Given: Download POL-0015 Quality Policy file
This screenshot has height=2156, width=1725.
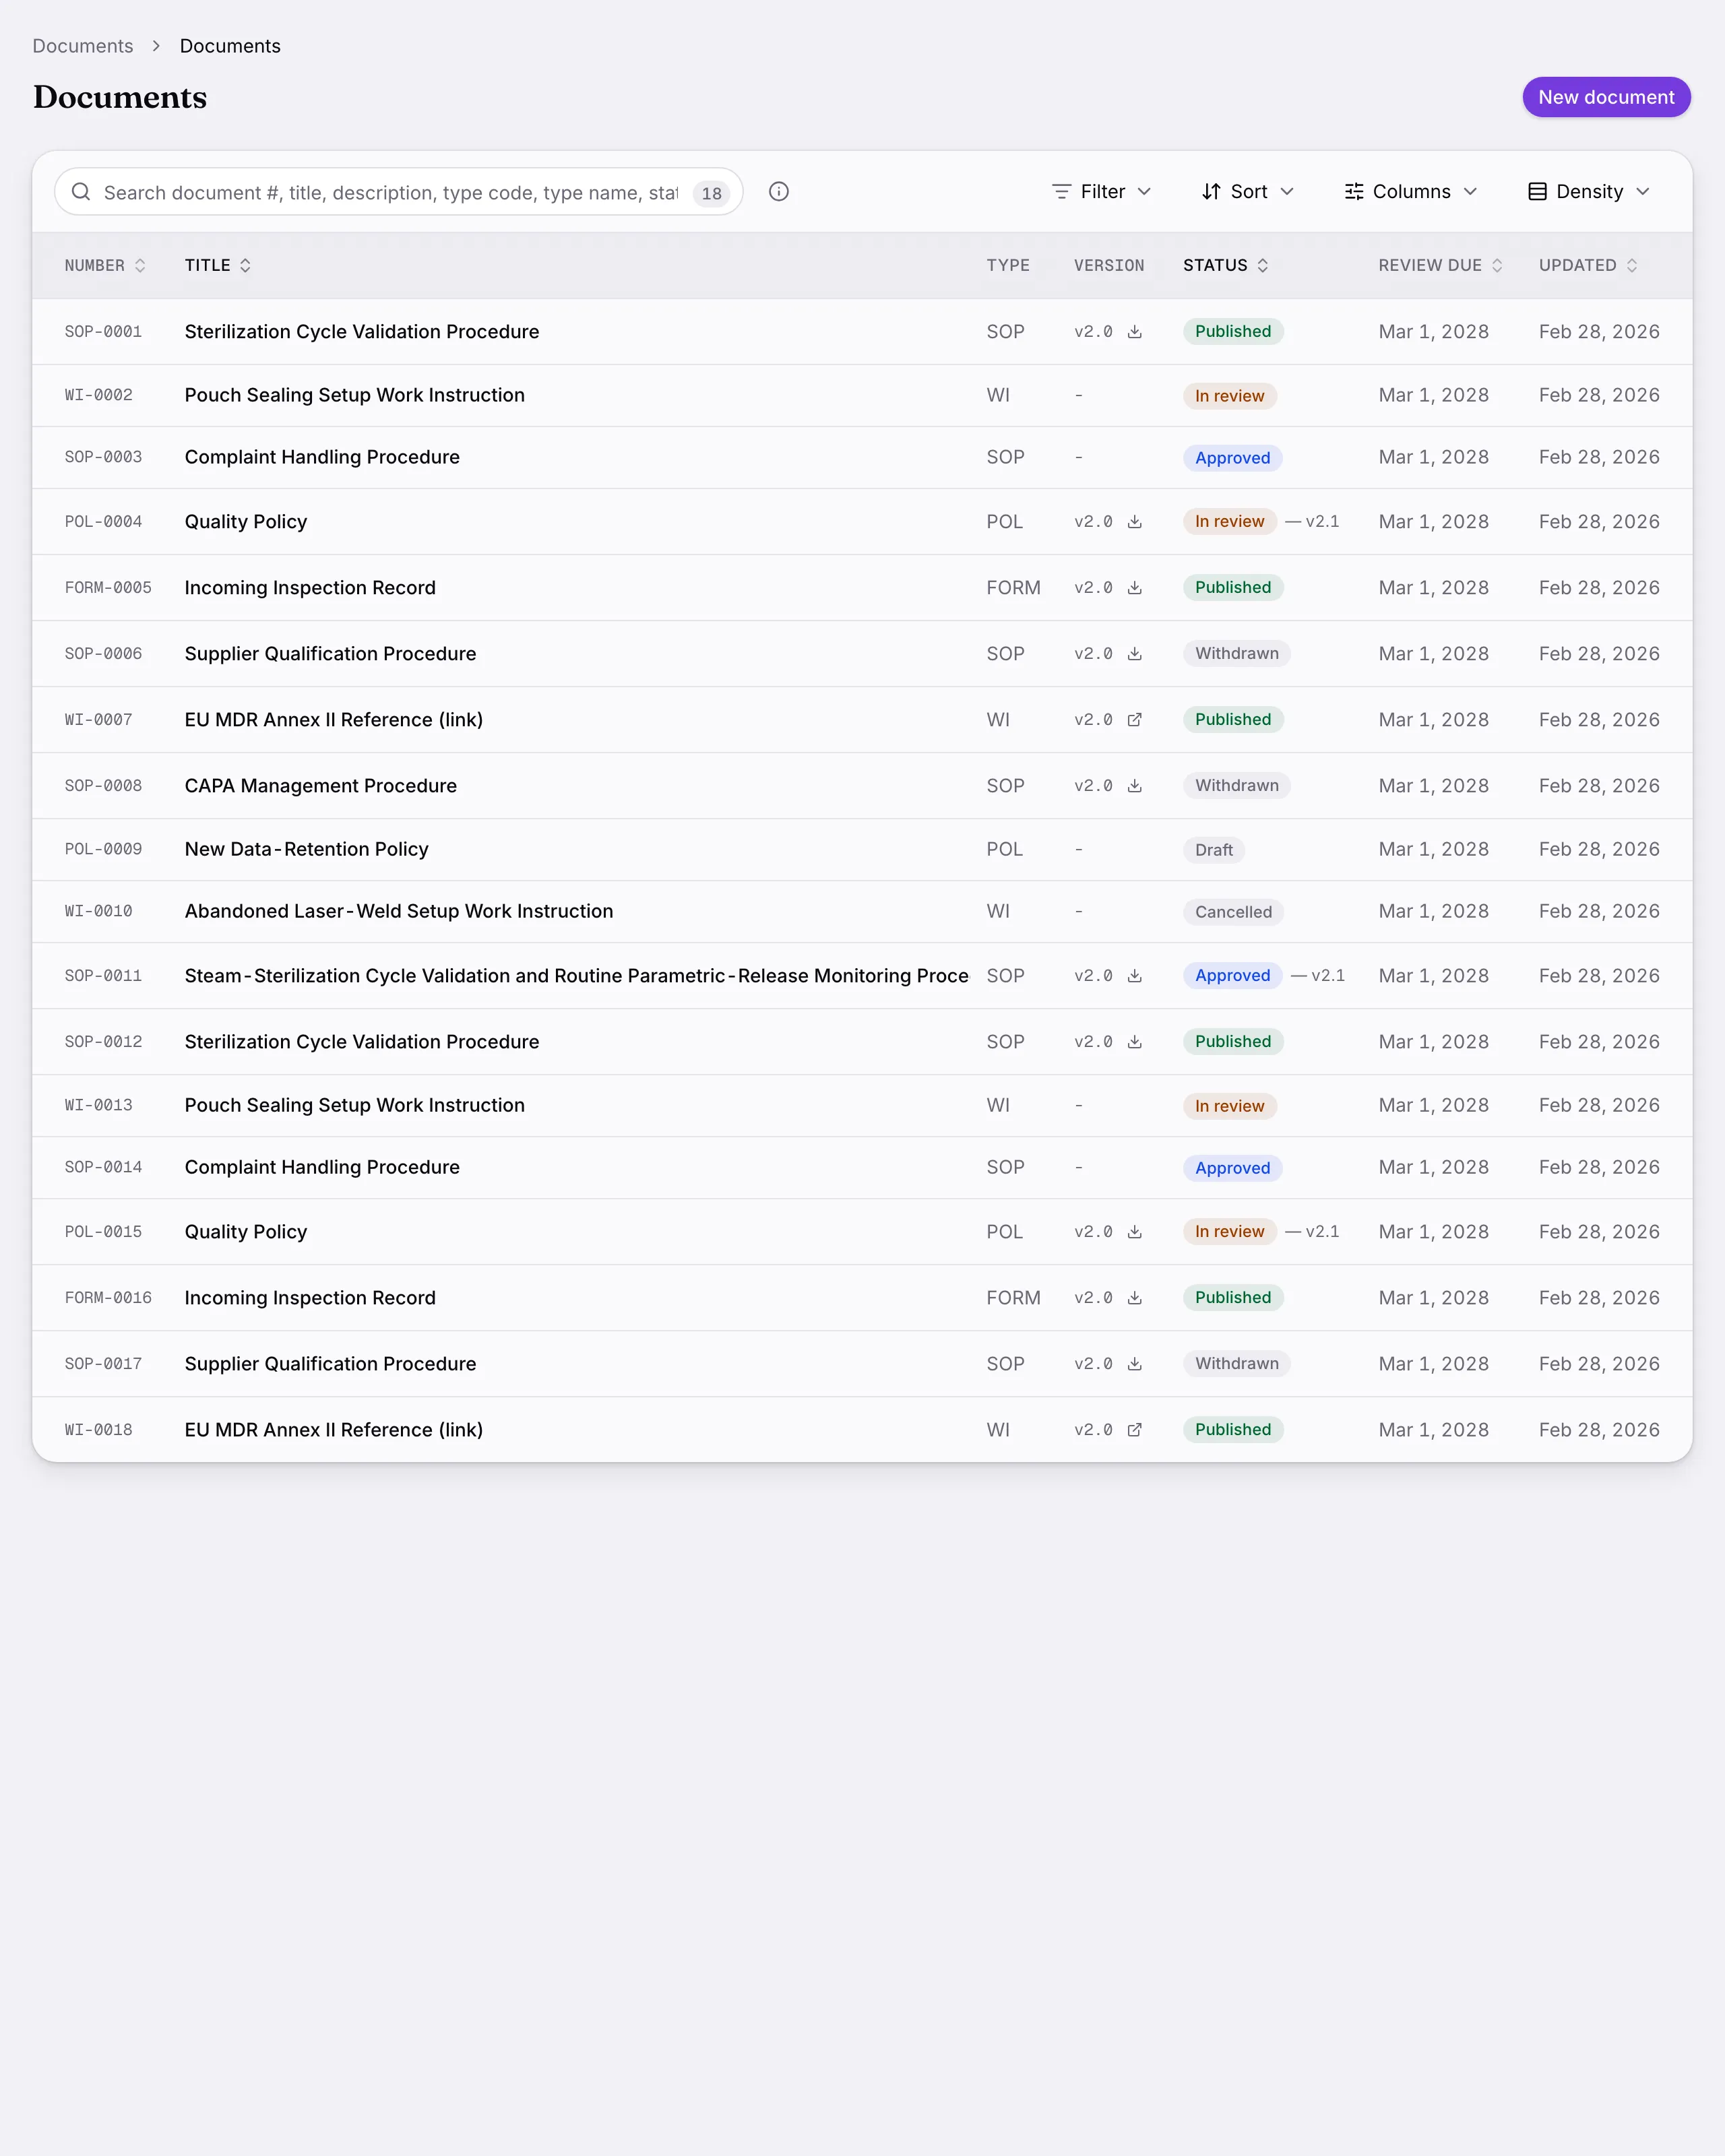Looking at the screenshot, I should click(1134, 1232).
